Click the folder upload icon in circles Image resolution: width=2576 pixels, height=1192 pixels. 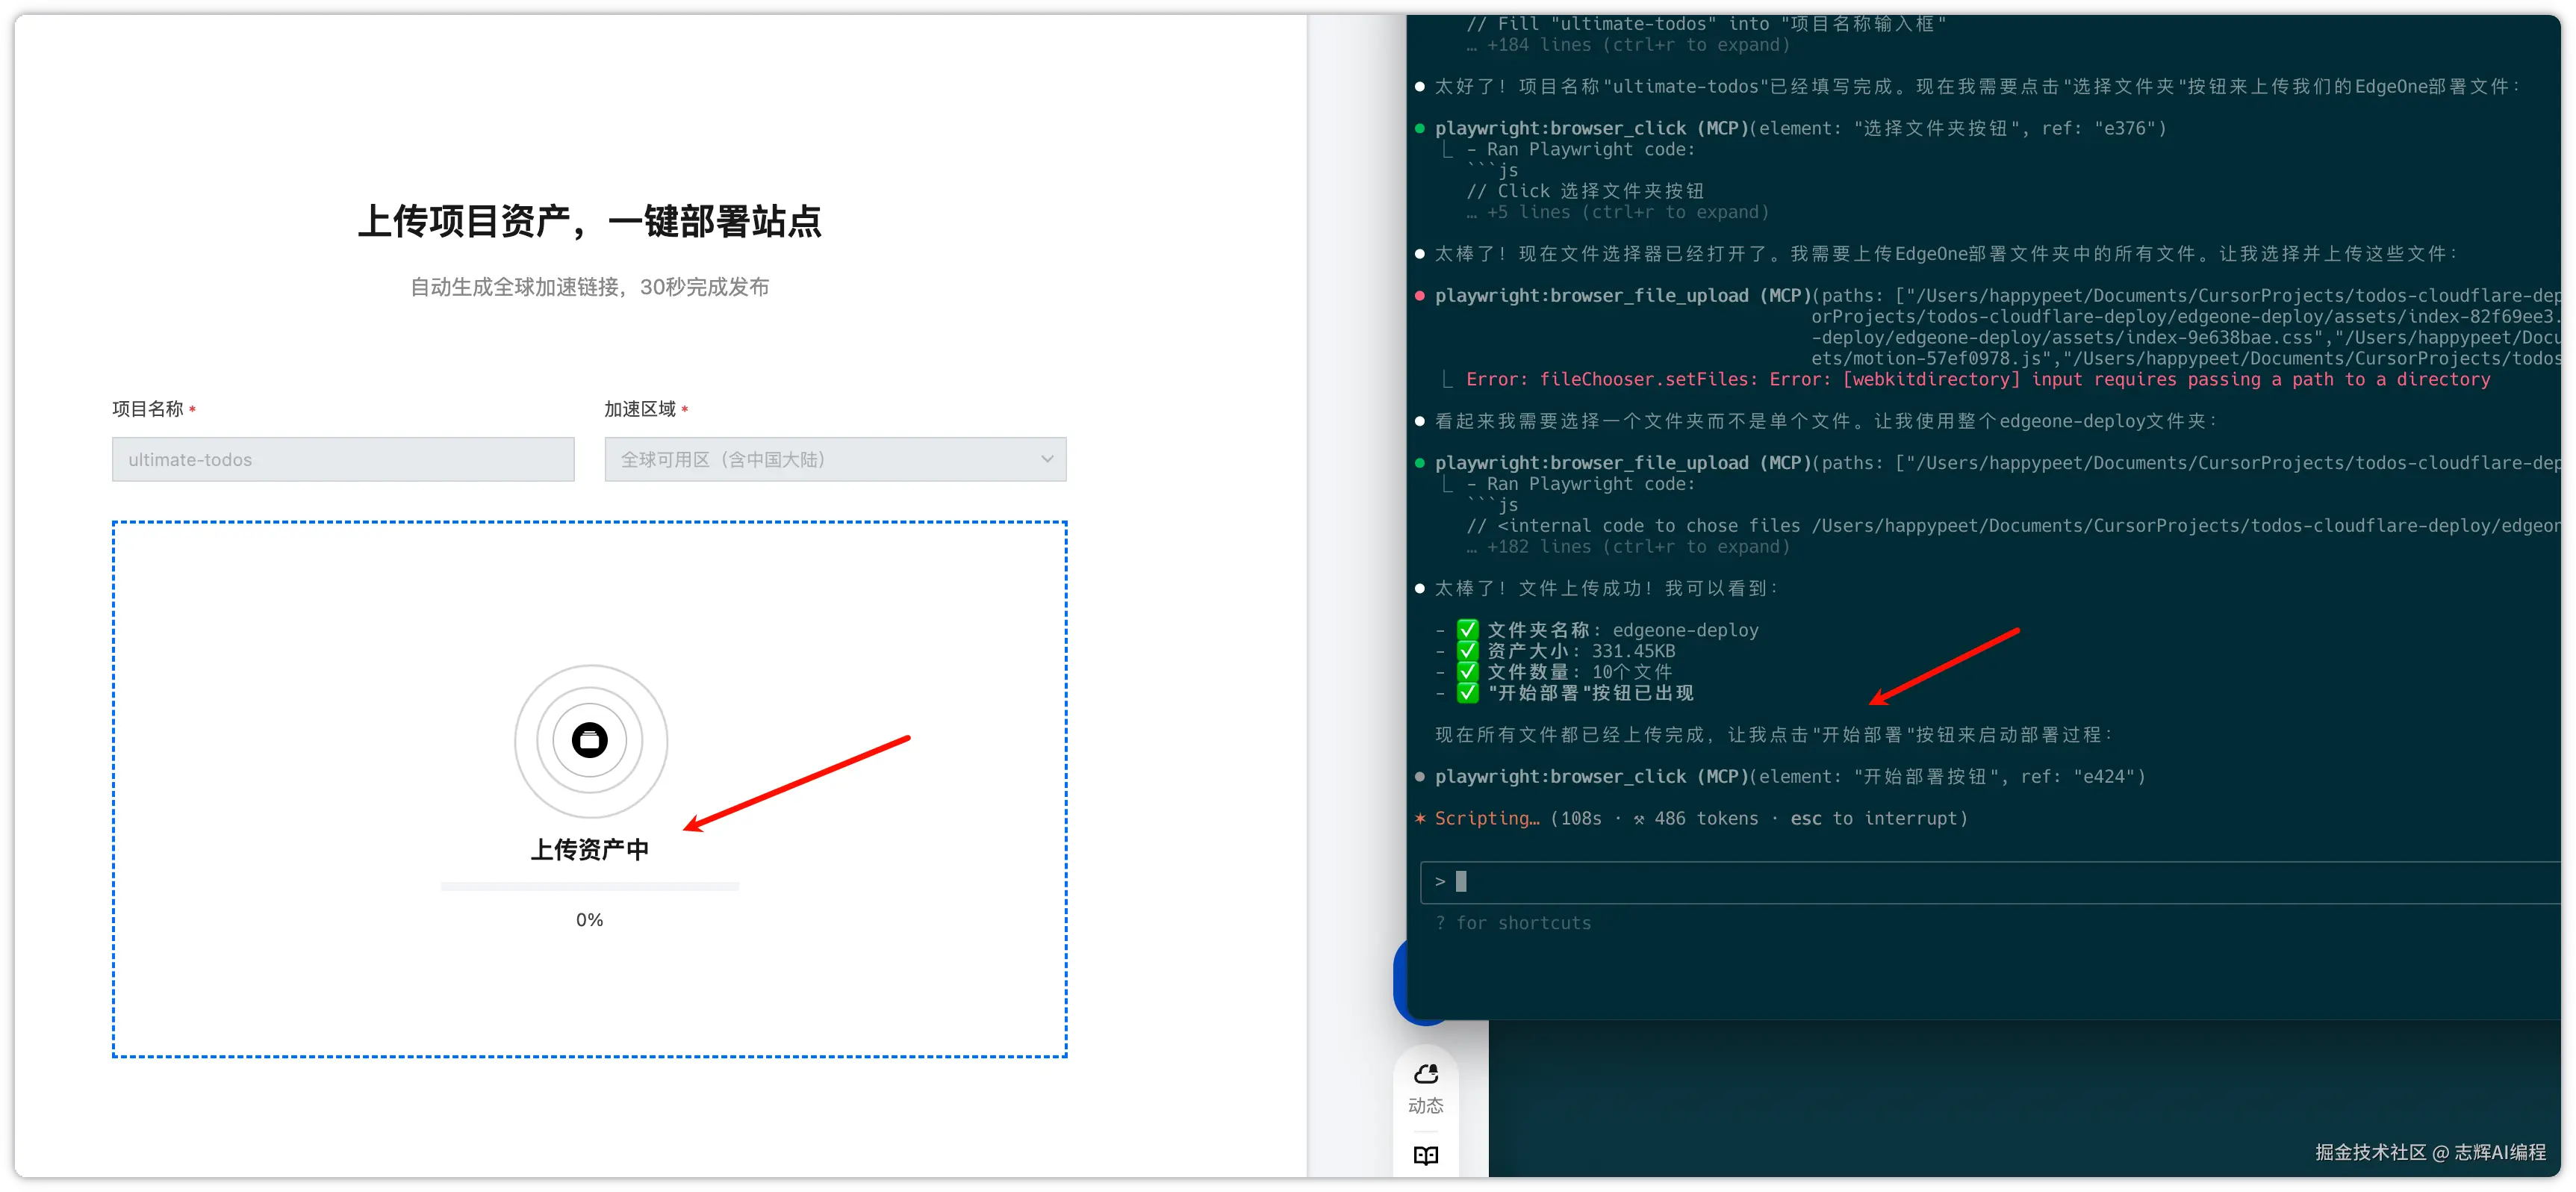[x=590, y=741]
